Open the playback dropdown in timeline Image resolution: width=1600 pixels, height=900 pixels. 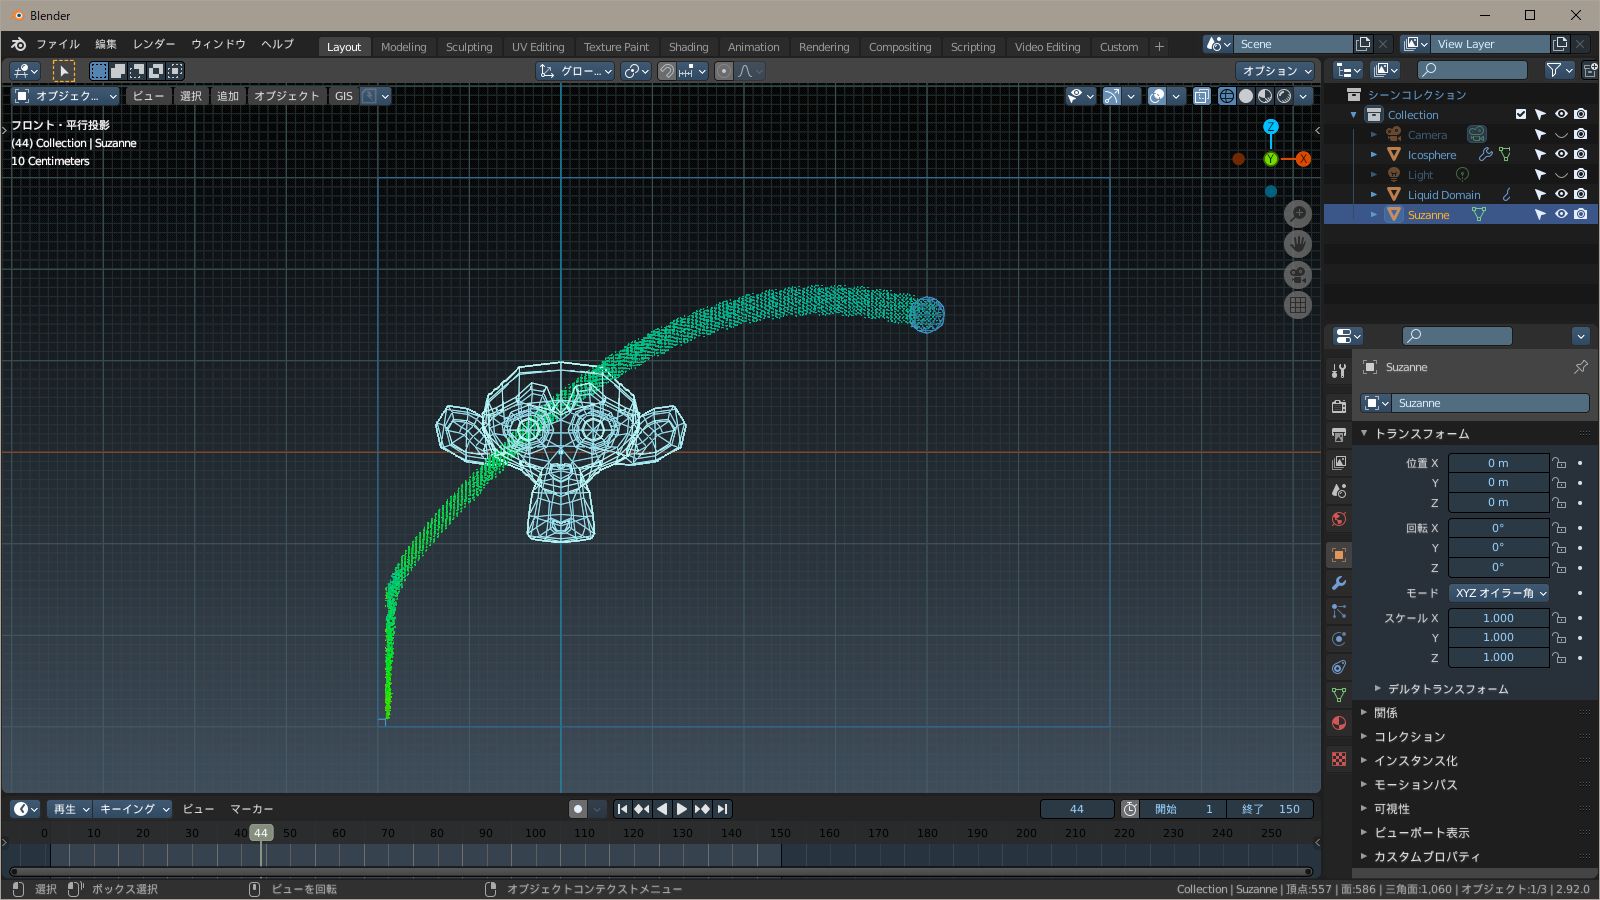point(71,809)
